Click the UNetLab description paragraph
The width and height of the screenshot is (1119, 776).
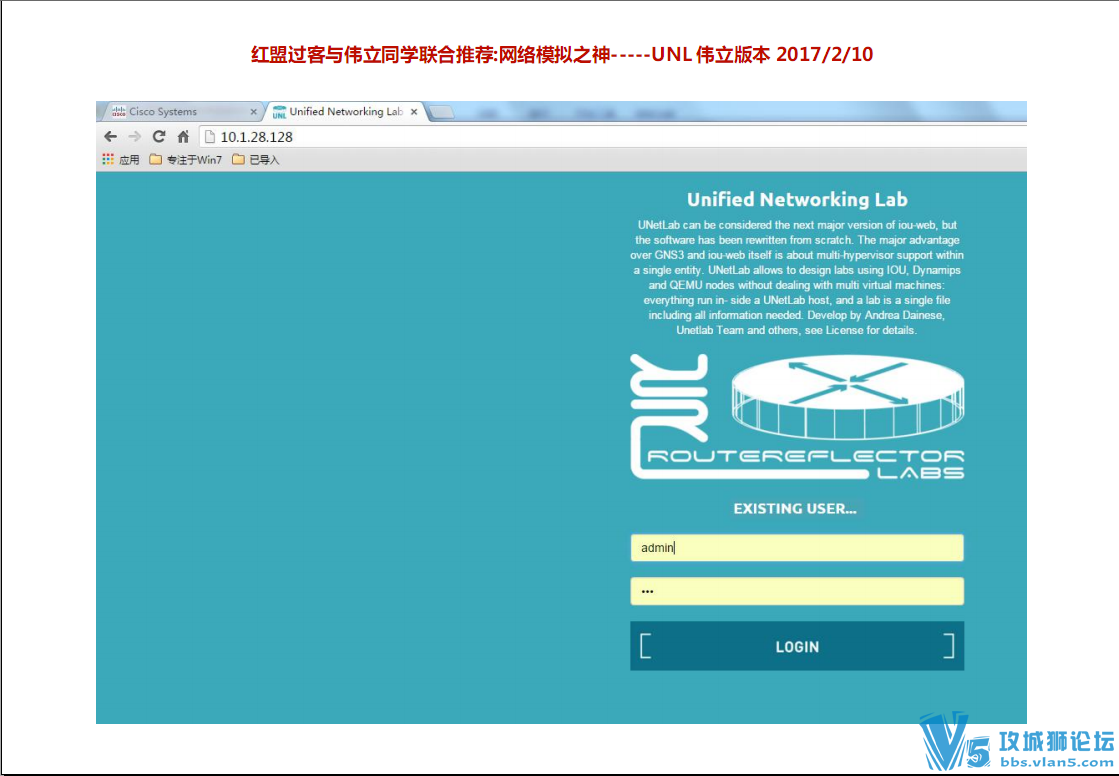coord(796,277)
